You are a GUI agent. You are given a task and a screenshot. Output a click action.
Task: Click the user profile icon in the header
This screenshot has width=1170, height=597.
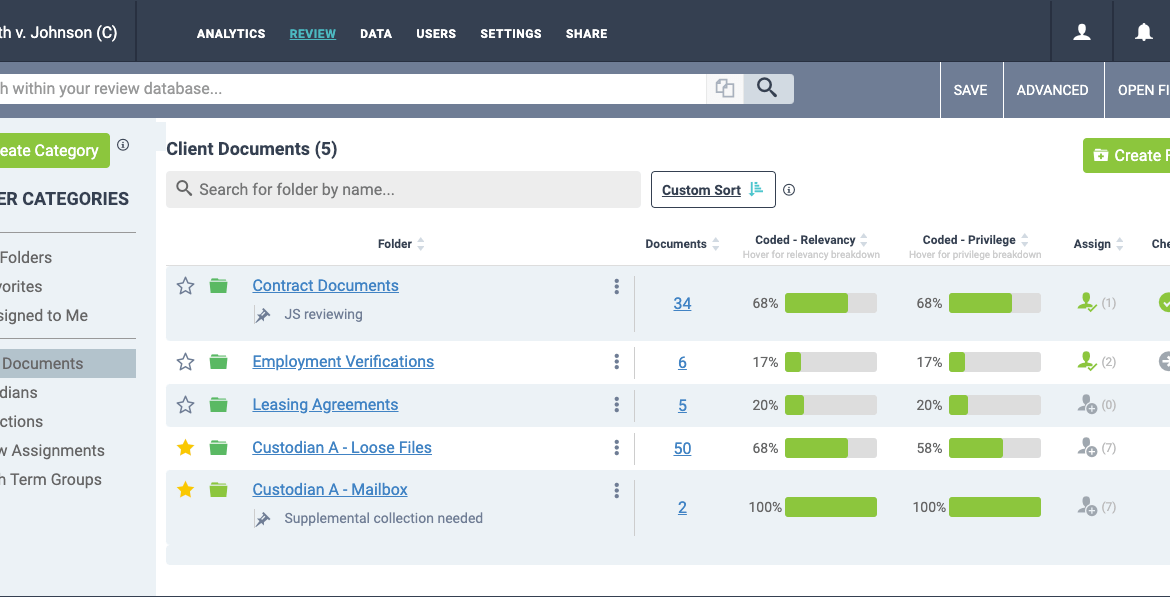[x=1082, y=32]
